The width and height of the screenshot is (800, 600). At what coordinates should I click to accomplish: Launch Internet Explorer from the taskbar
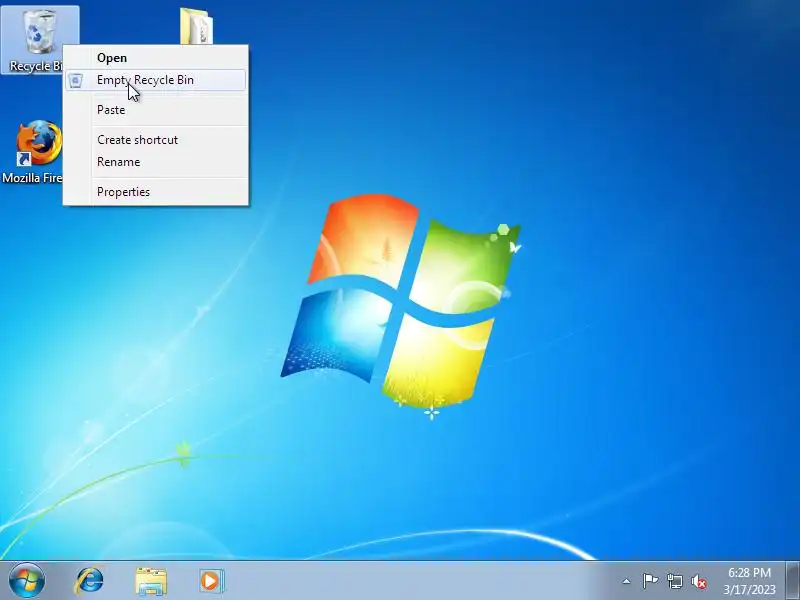click(89, 581)
